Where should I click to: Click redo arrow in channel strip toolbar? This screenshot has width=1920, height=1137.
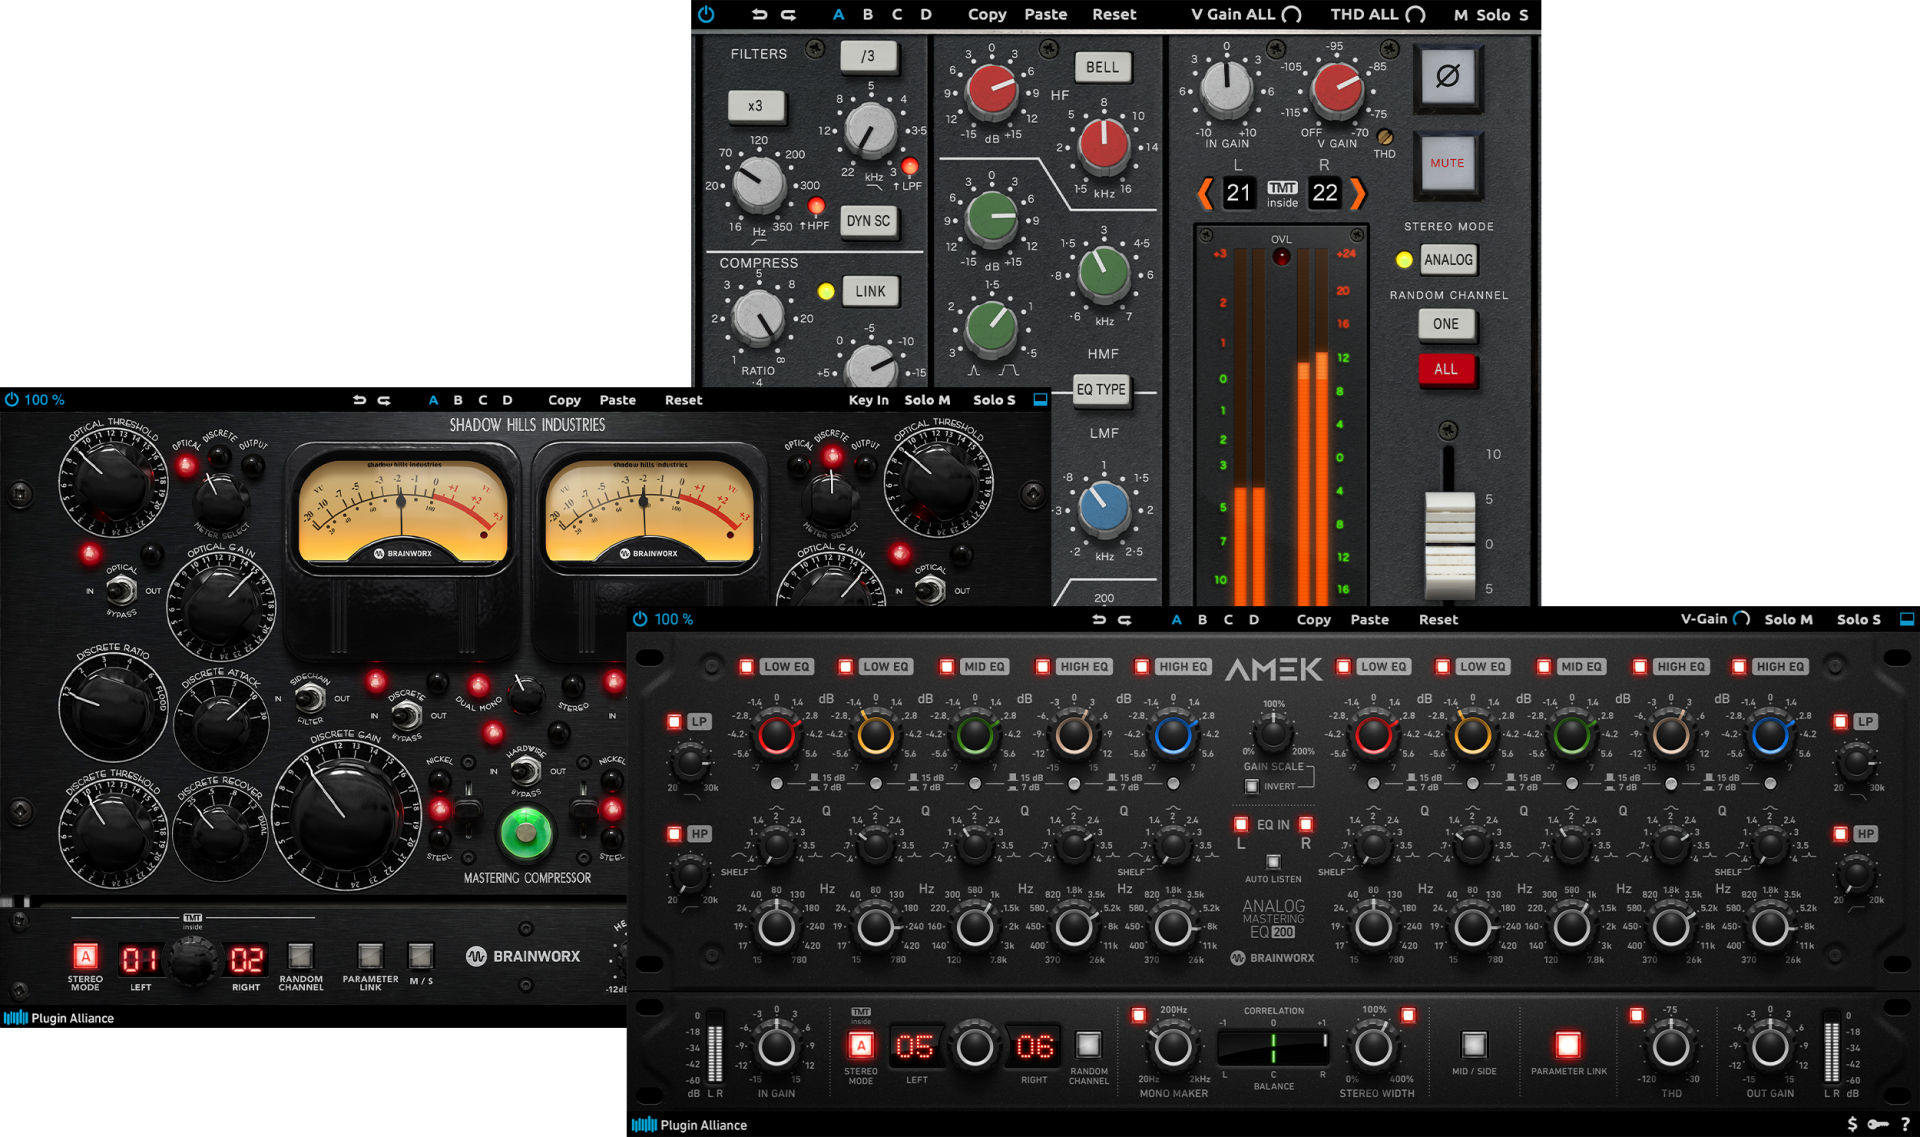pyautogui.click(x=788, y=15)
